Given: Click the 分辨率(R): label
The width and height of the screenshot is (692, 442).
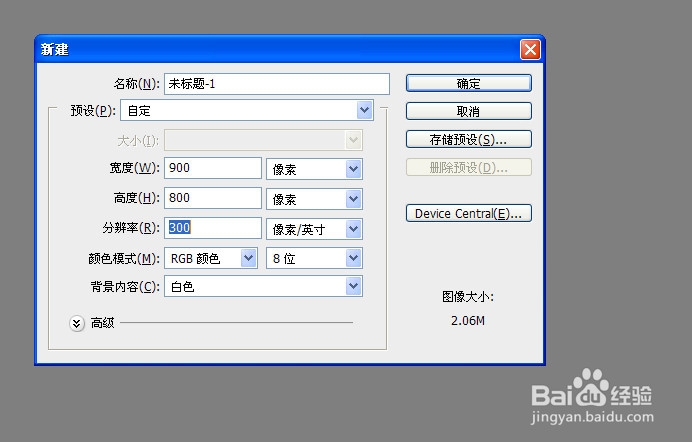Looking at the screenshot, I should click(x=131, y=228).
